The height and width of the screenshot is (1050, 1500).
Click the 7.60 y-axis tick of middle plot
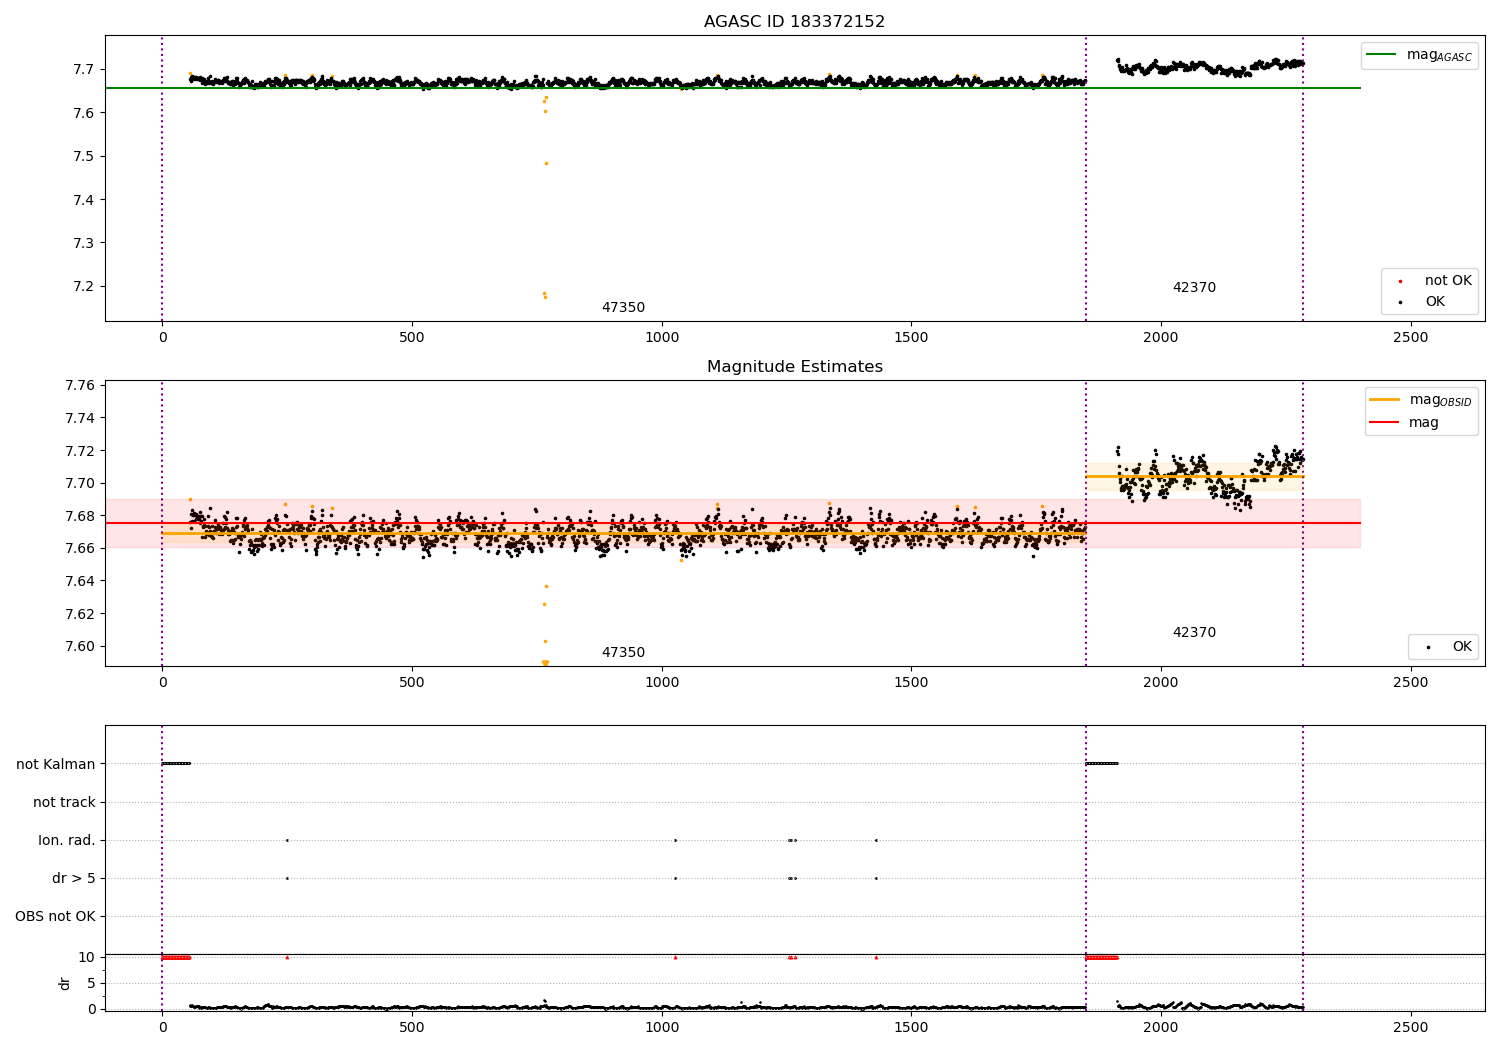point(80,646)
